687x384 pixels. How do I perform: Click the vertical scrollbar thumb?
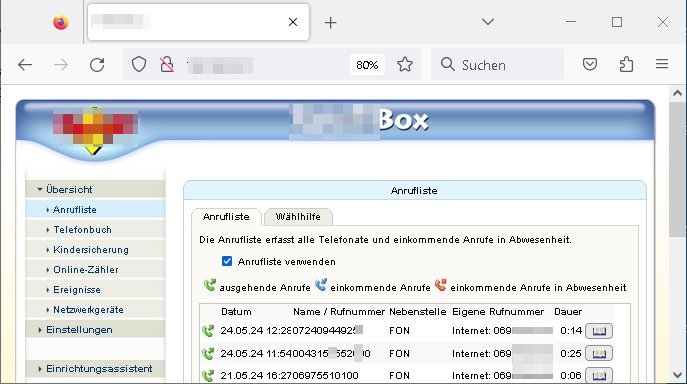(x=677, y=171)
